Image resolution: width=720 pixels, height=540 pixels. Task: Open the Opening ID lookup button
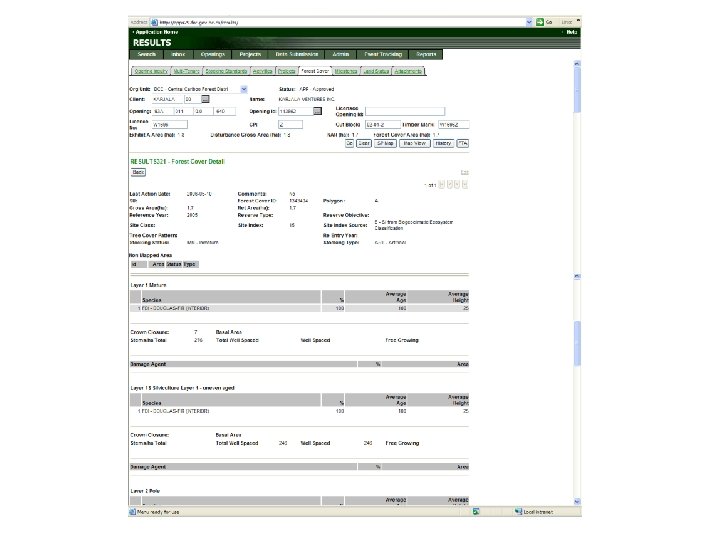tap(317, 111)
